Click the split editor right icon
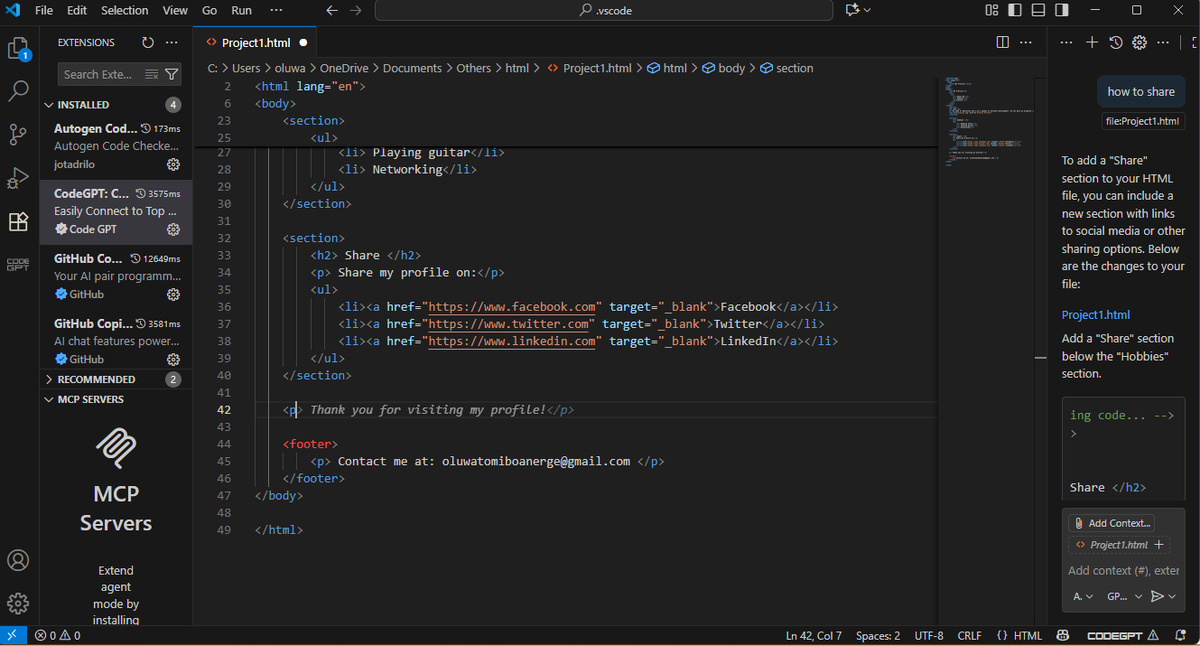1200x646 pixels. click(x=1003, y=43)
